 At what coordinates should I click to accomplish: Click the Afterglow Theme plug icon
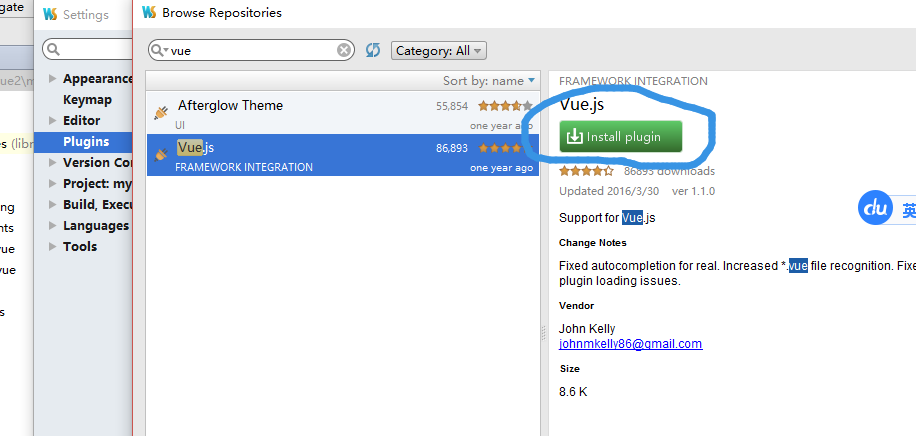point(161,113)
